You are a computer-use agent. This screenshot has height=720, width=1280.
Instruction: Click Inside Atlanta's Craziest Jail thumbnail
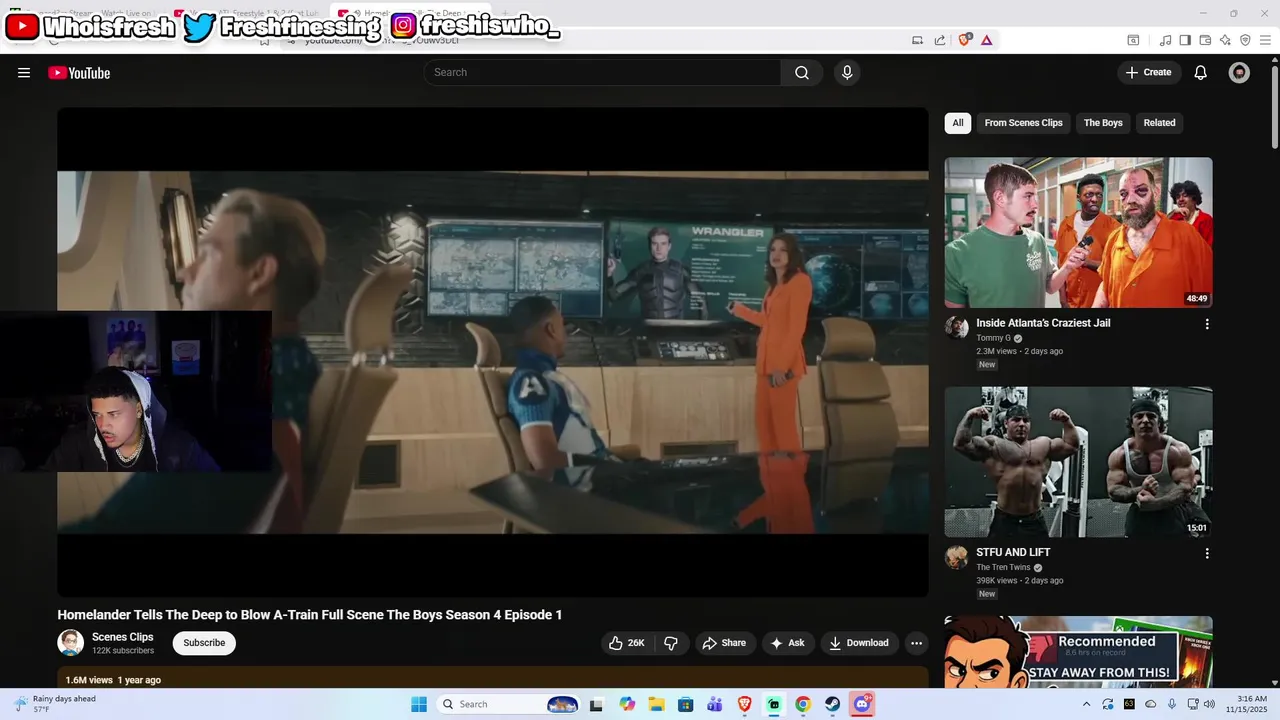[1078, 232]
